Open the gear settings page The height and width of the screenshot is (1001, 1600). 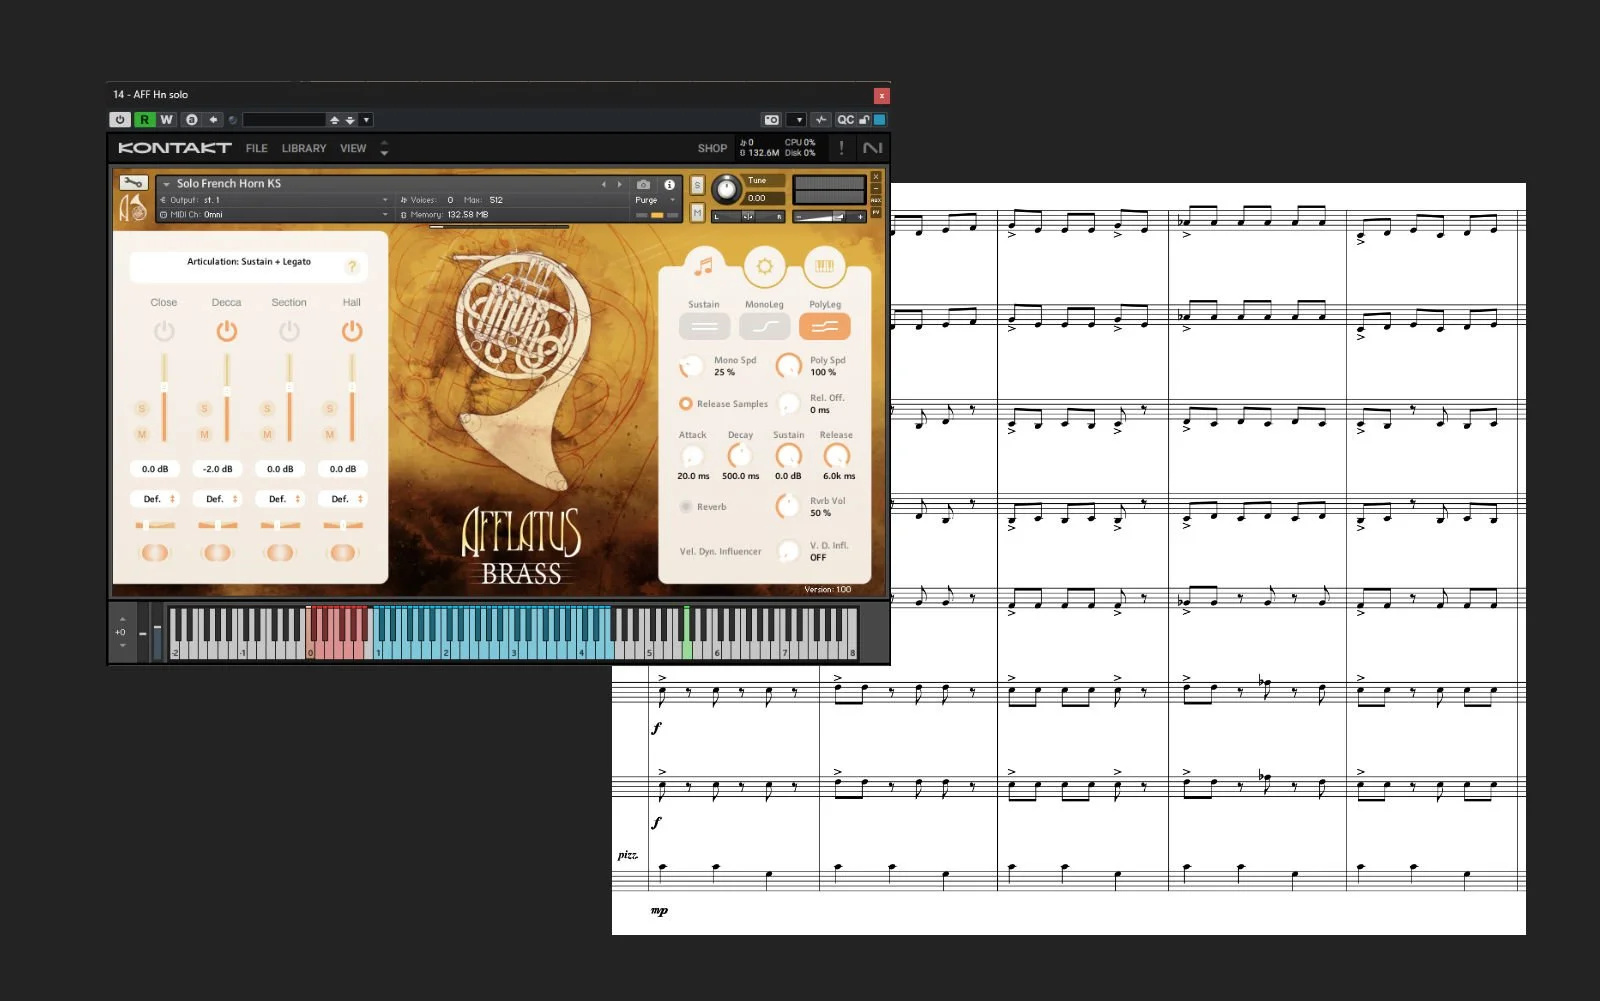(764, 266)
